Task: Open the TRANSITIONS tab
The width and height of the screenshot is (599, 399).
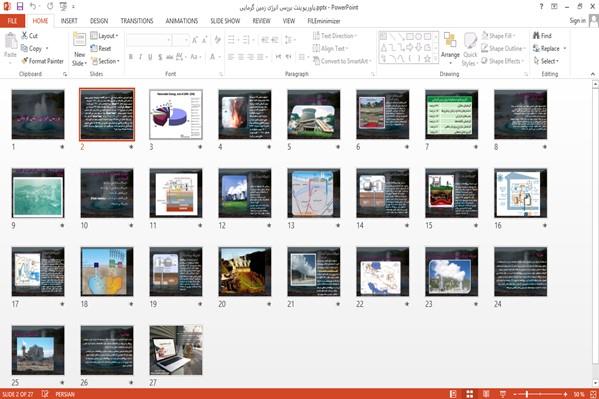Action: tap(137, 21)
